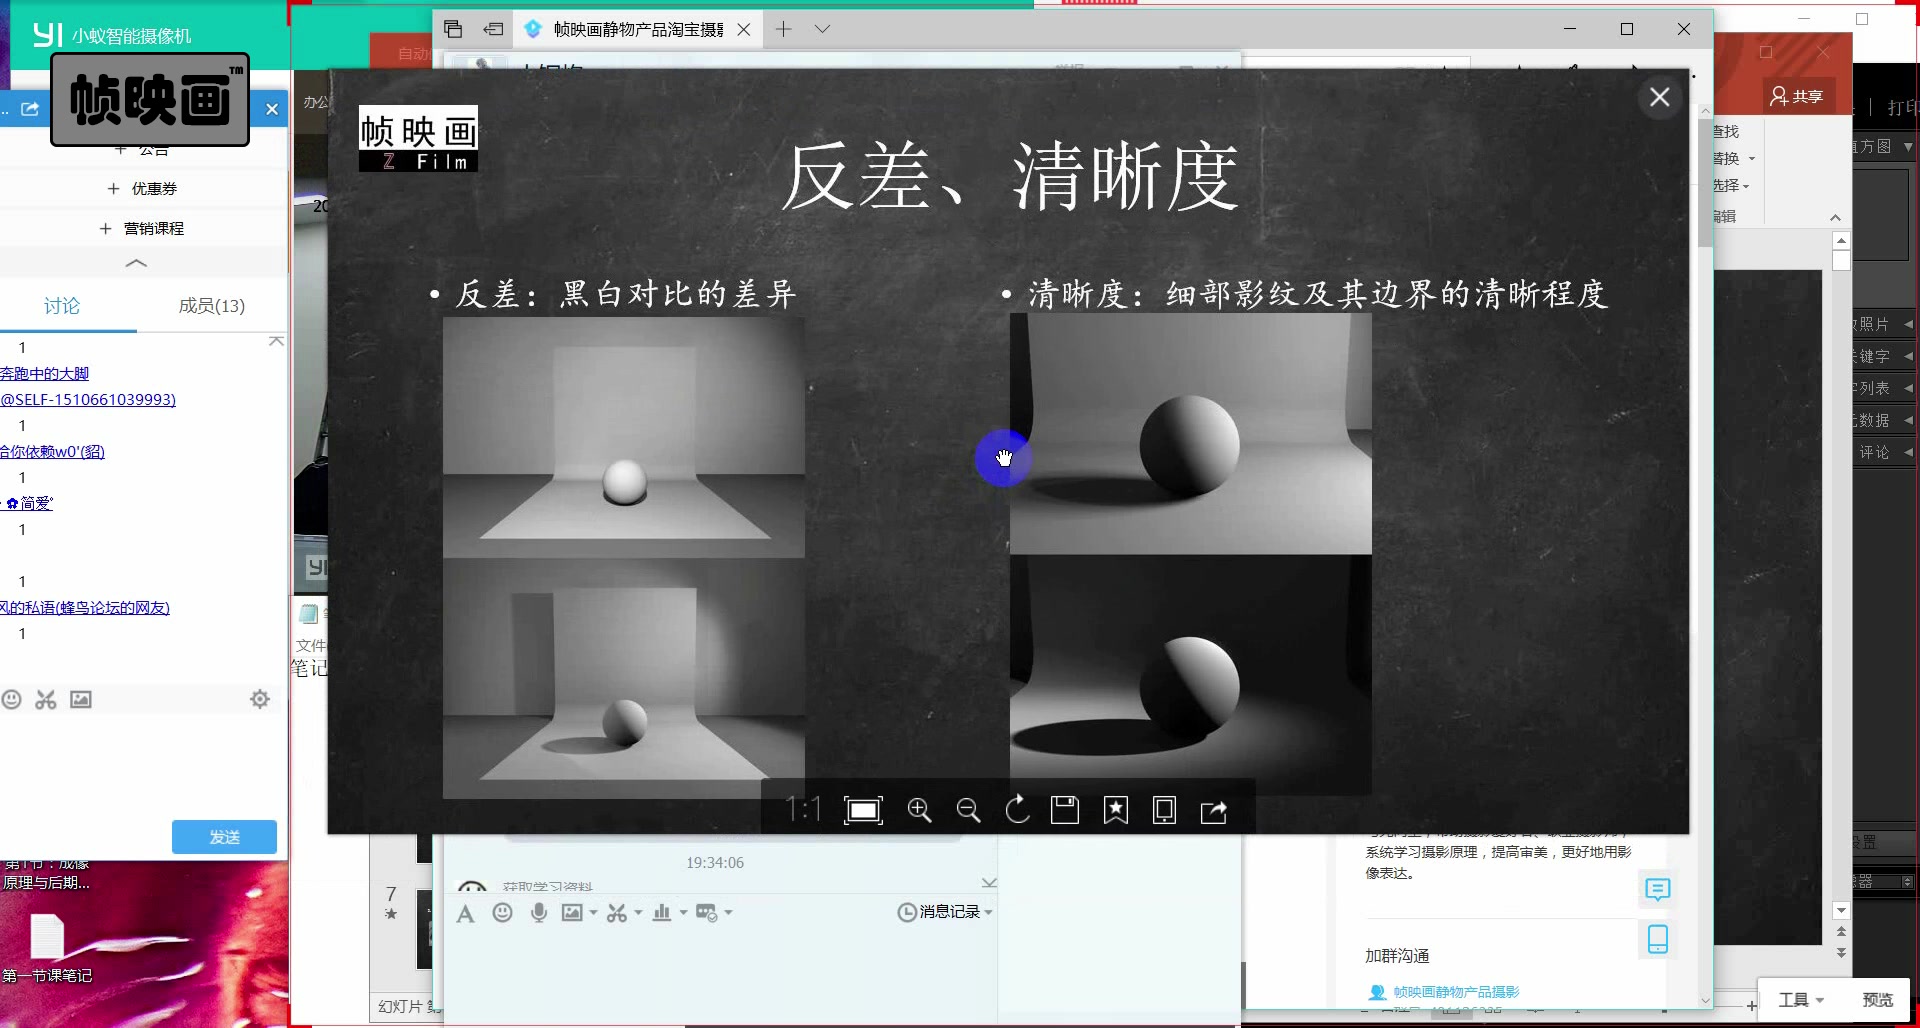This screenshot has width=1920, height=1028.
Task: Close the 帧映画静物产品淘宝摄影 tab
Action: [x=744, y=30]
